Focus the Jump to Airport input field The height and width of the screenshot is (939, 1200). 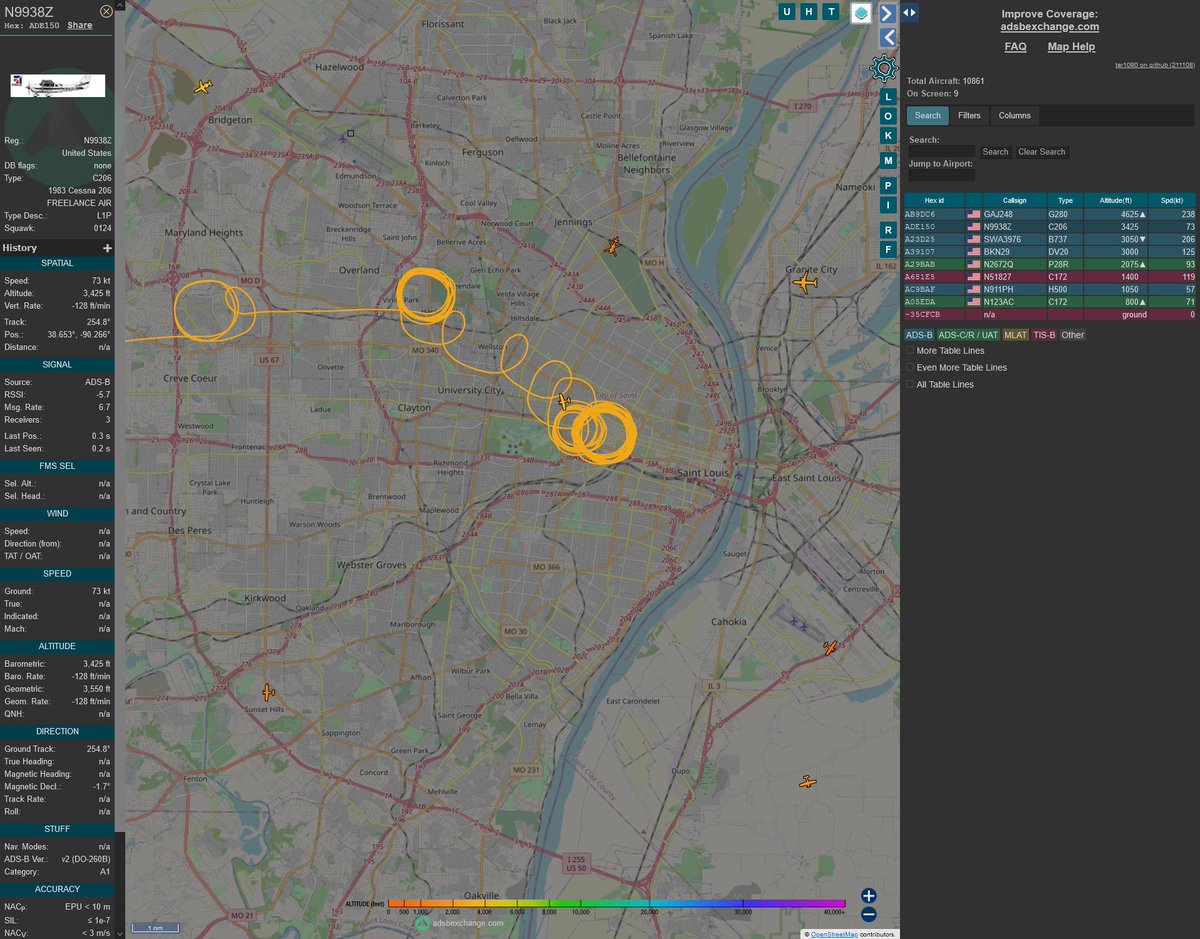click(x=941, y=175)
